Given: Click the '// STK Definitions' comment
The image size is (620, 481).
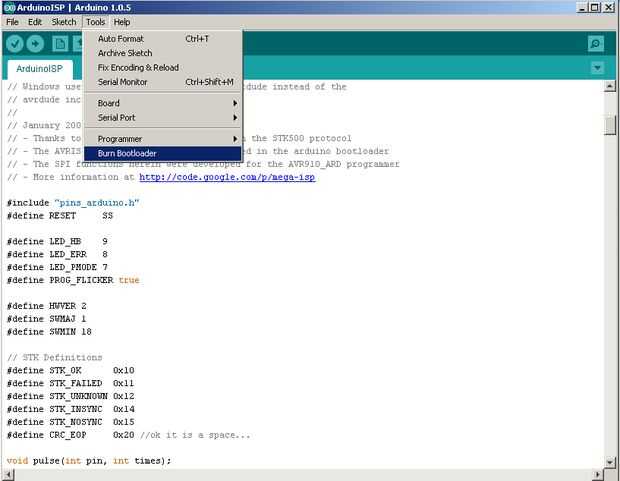Looking at the screenshot, I should (55, 358).
